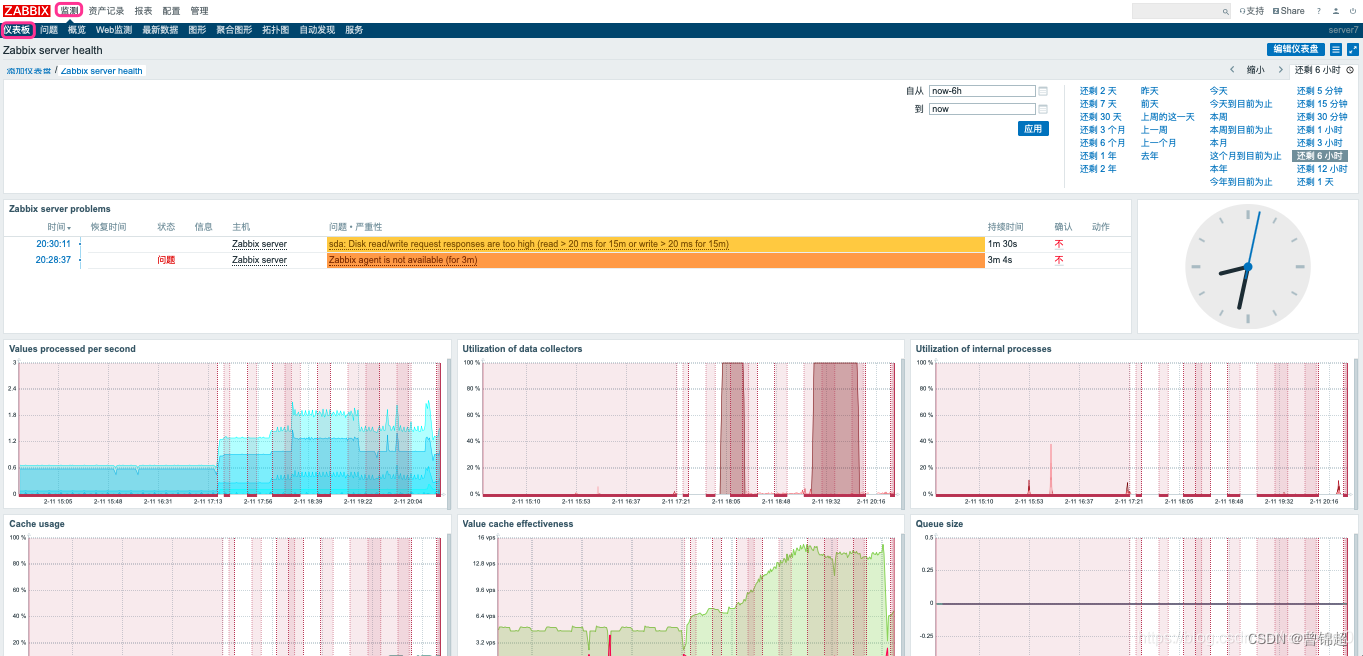Click the search magnifier icon

(1226, 11)
